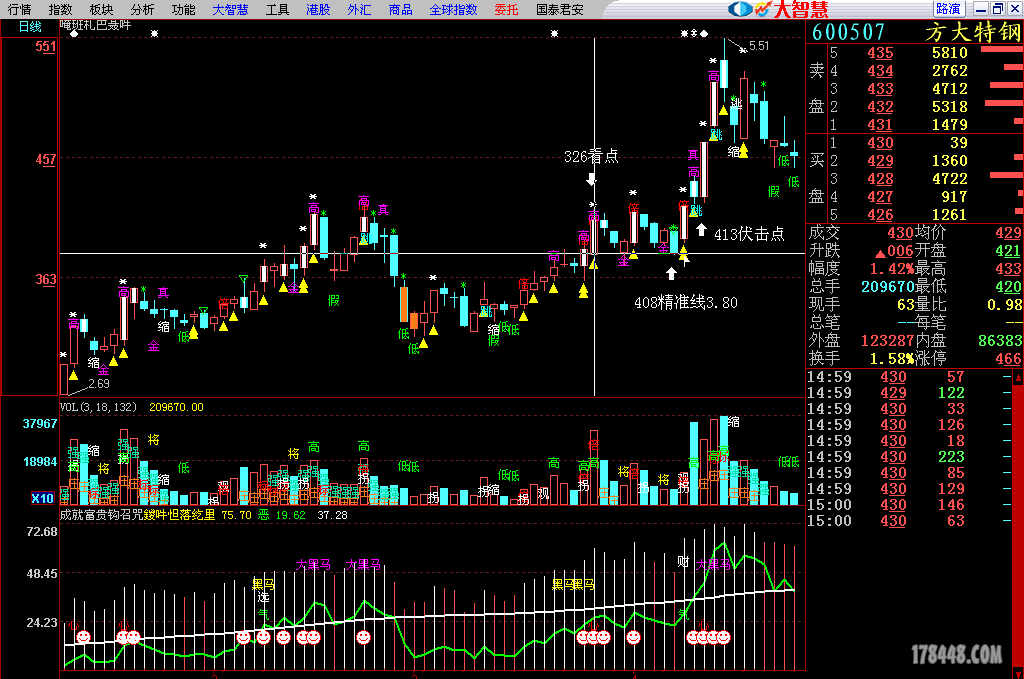Minimize the 大智慧 window
The height and width of the screenshot is (679, 1024).
click(981, 8)
